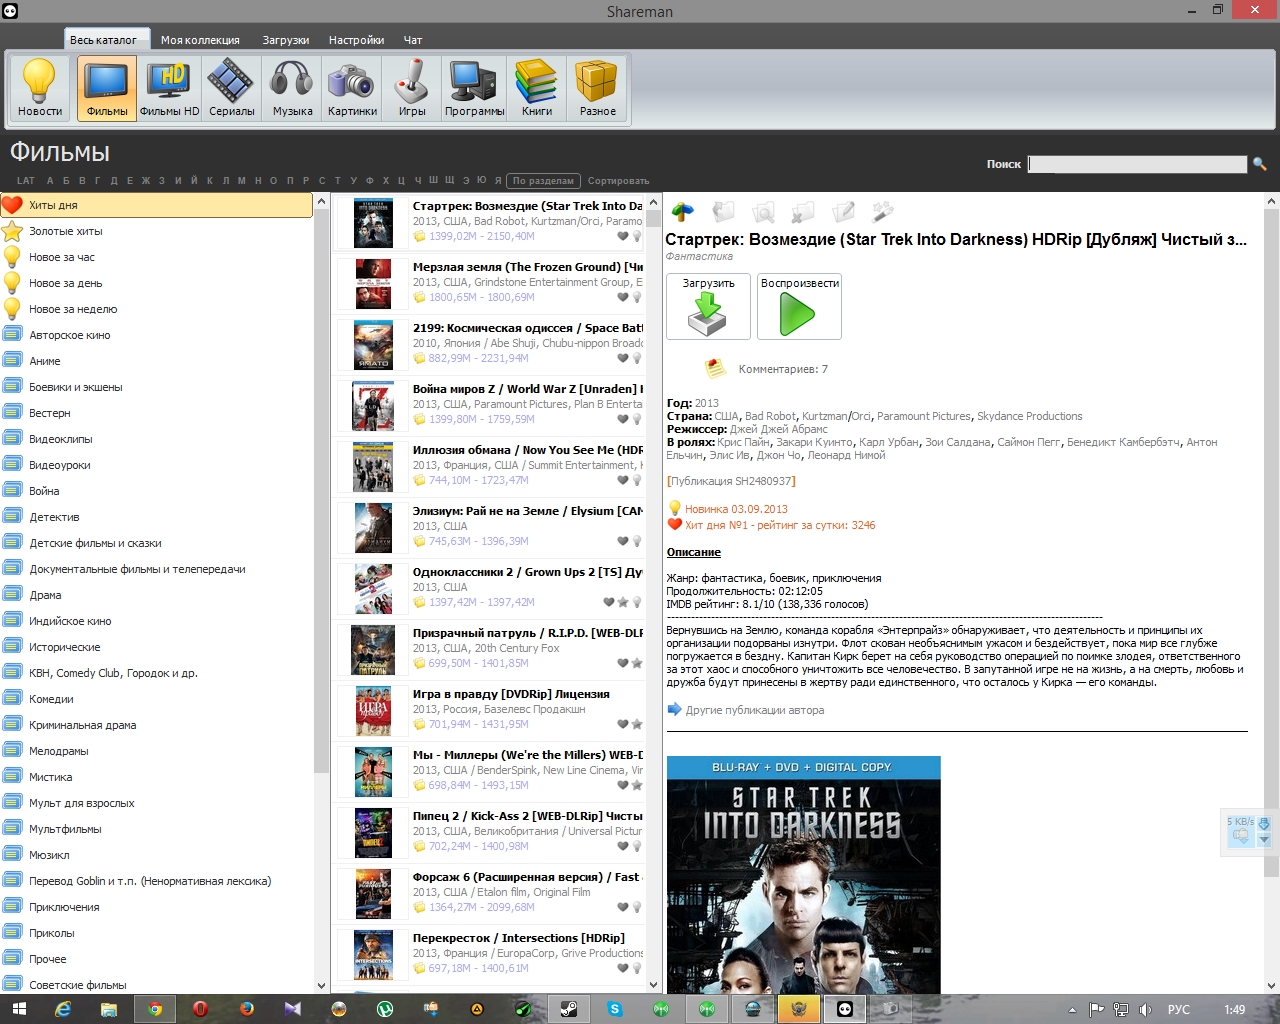Show hidden system tray icons

click(1072, 1010)
